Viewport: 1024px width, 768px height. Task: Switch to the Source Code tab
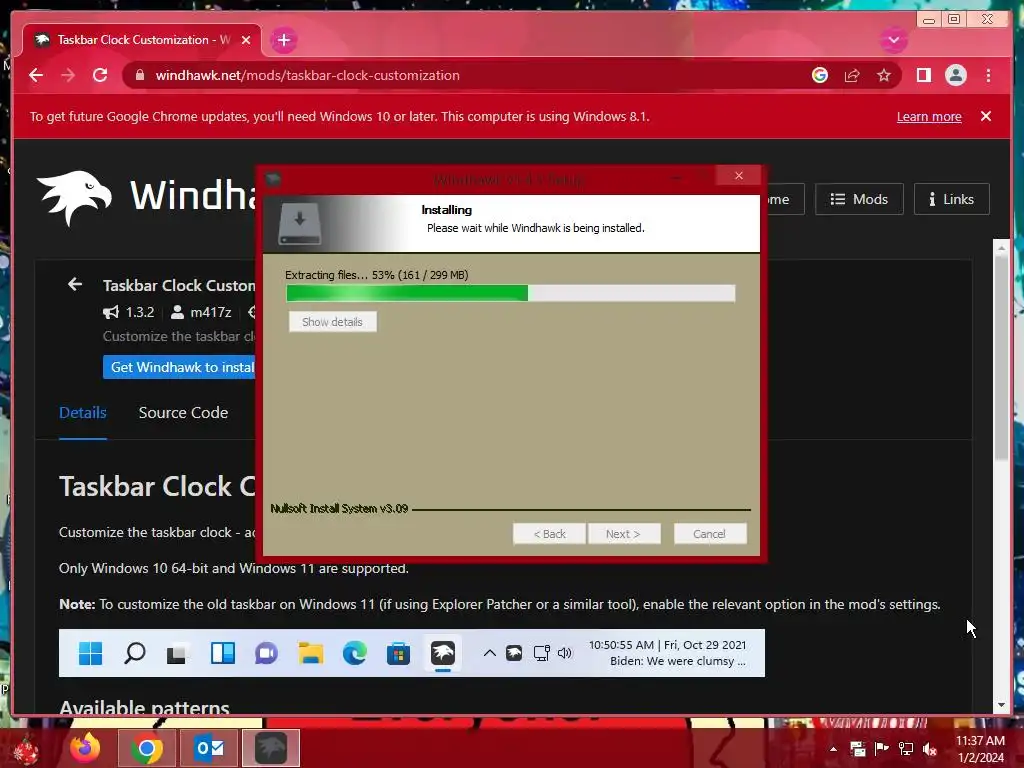tap(184, 413)
